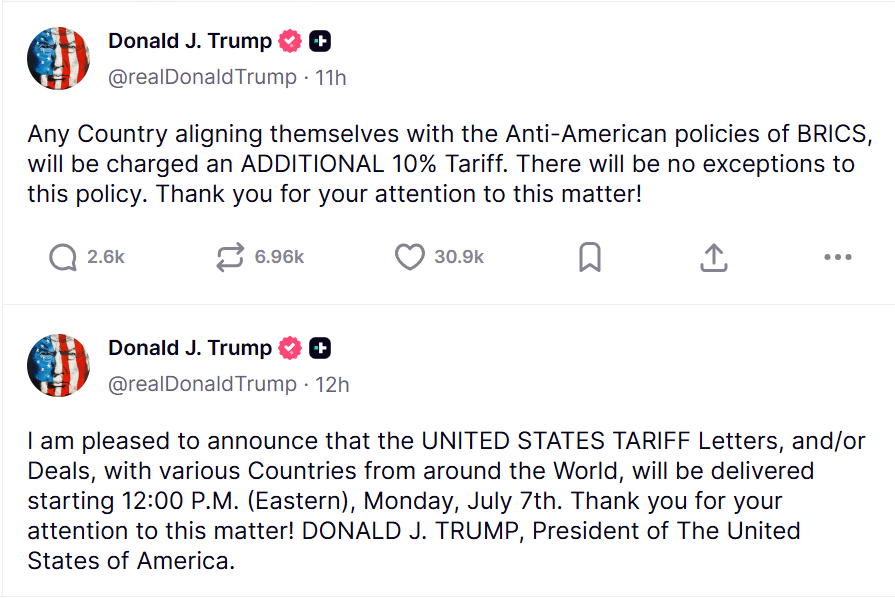Reply to the BRICS tariff post

coord(63,258)
